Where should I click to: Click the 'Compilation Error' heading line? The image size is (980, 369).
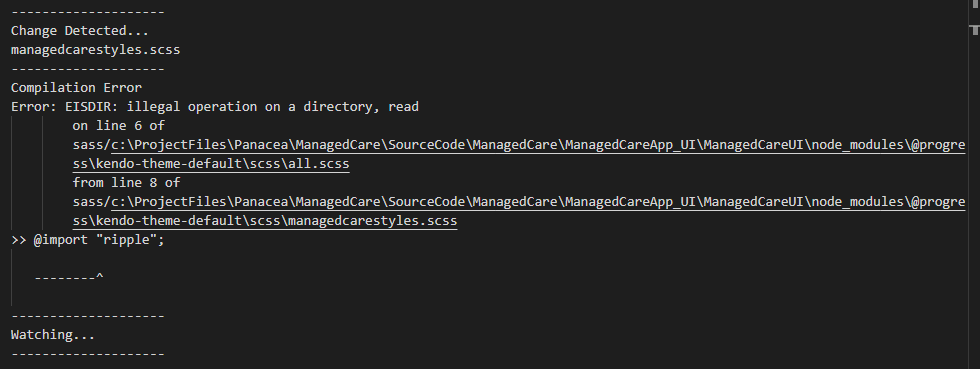(x=76, y=88)
